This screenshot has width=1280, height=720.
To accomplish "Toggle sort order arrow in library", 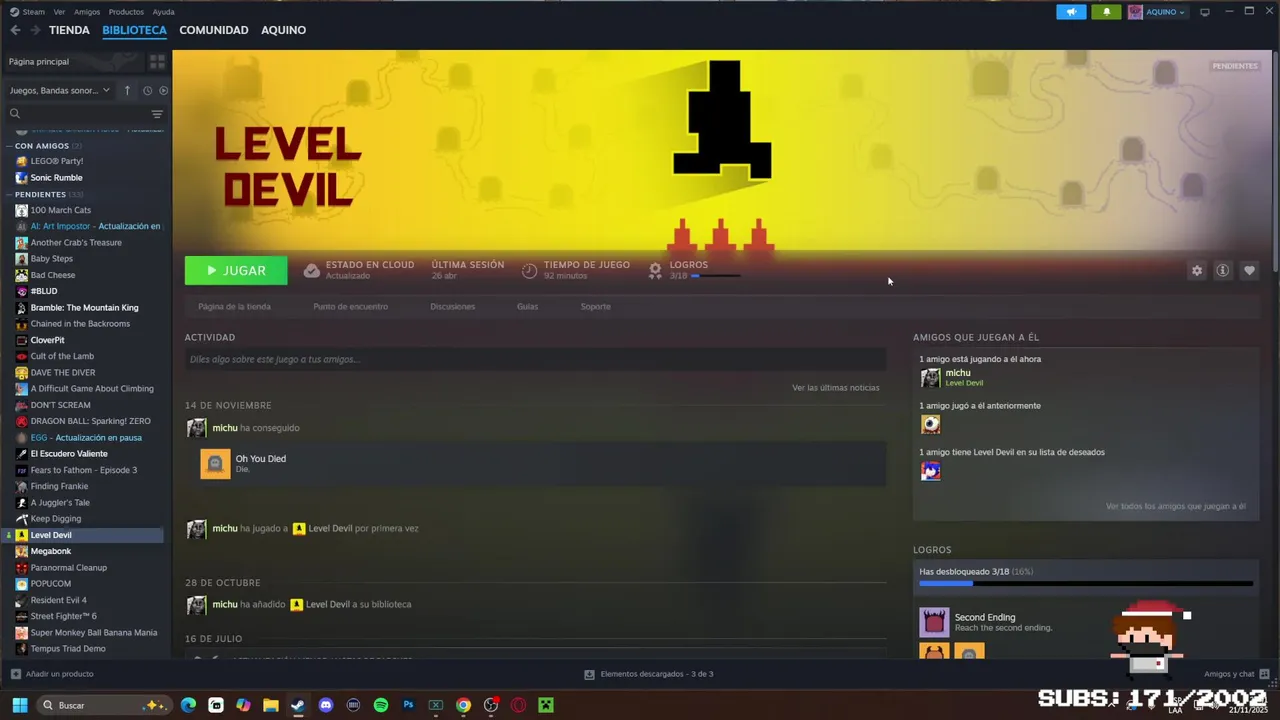I will pos(127,90).
